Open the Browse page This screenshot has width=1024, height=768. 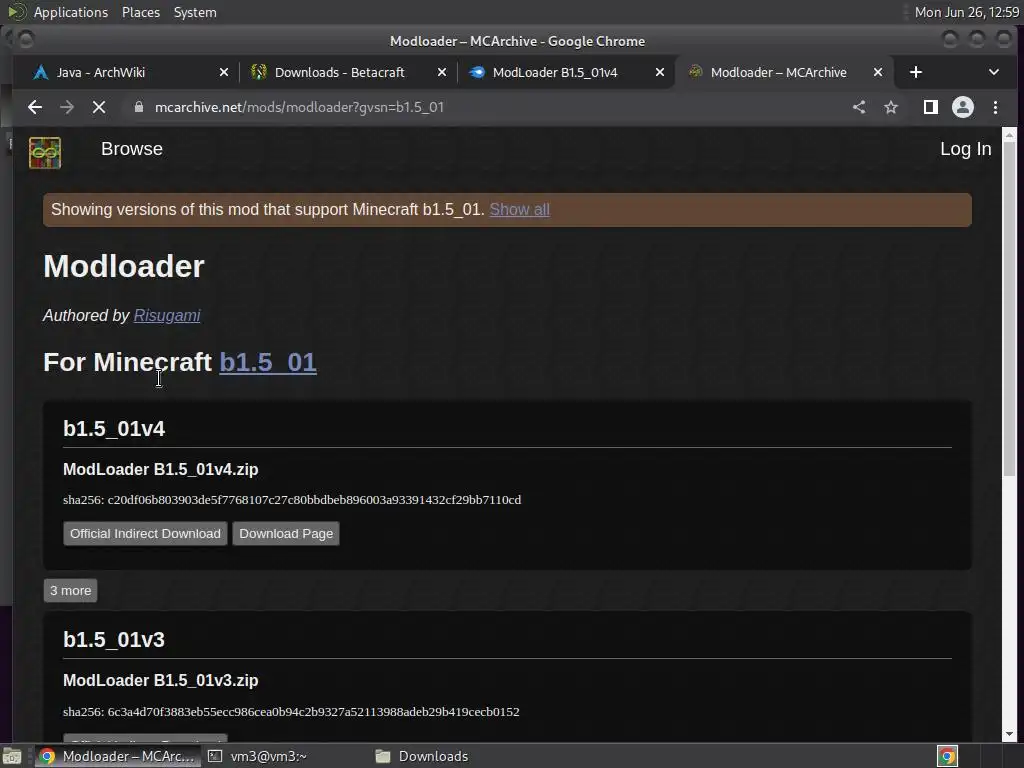pos(132,149)
